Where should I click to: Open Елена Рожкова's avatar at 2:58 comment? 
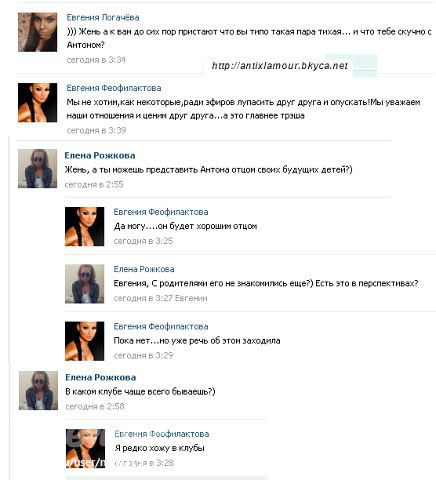[x=38, y=390]
